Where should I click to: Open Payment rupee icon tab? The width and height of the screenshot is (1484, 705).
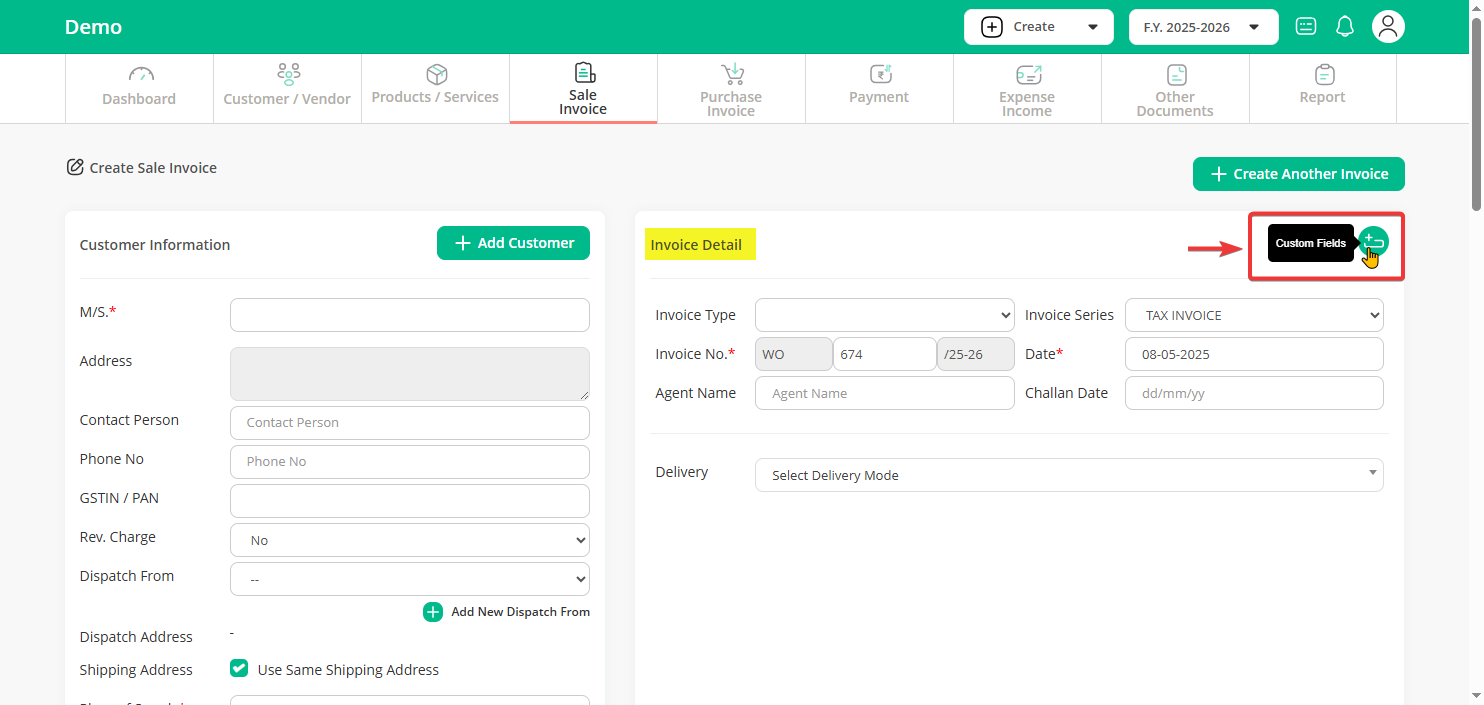point(879,75)
